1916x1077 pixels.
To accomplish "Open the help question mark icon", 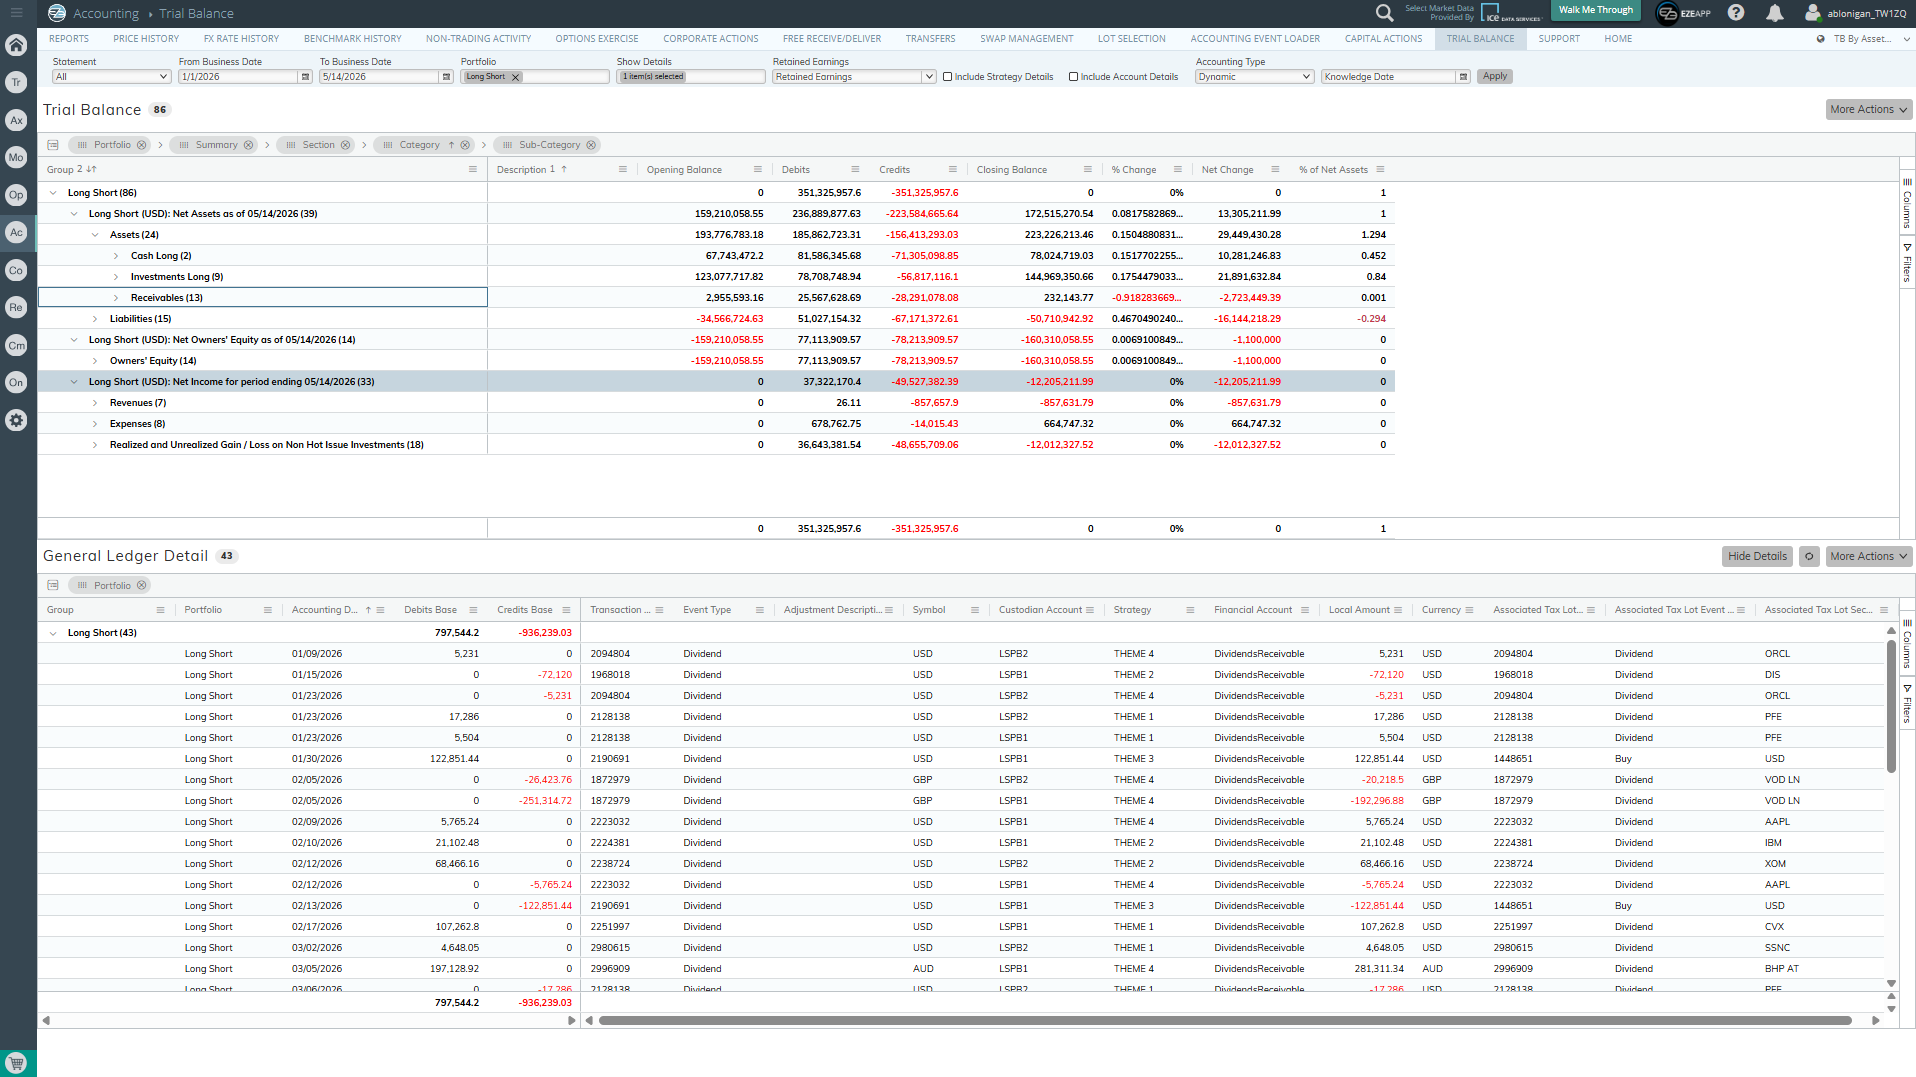I will point(1736,13).
